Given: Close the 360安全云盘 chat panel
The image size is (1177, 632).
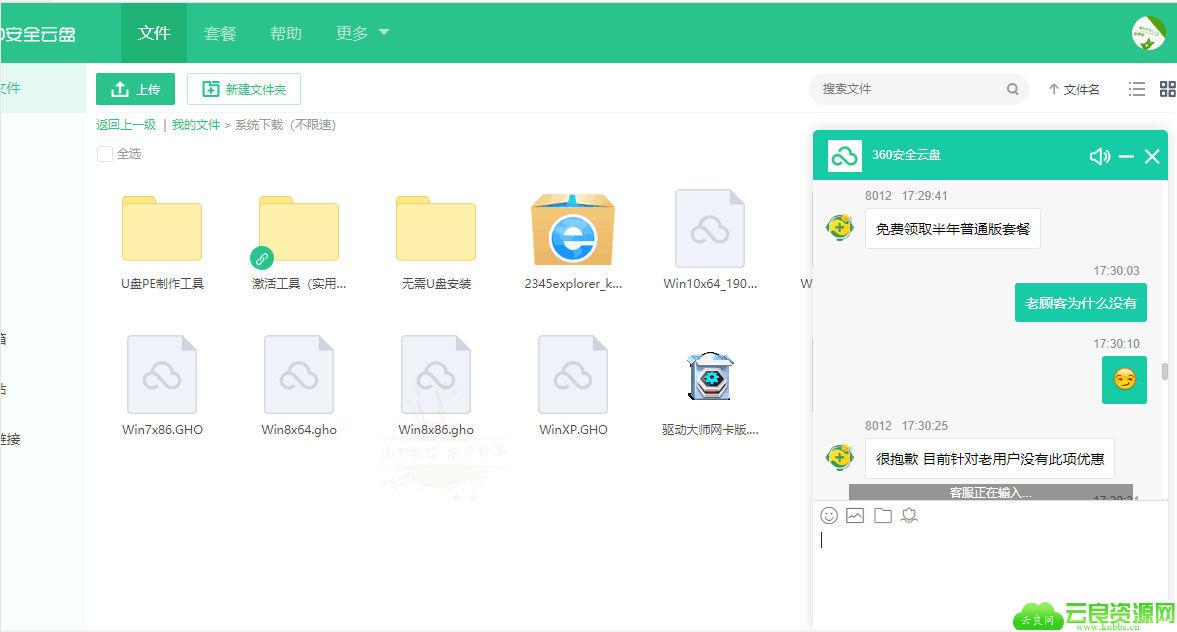Looking at the screenshot, I should click(1152, 156).
